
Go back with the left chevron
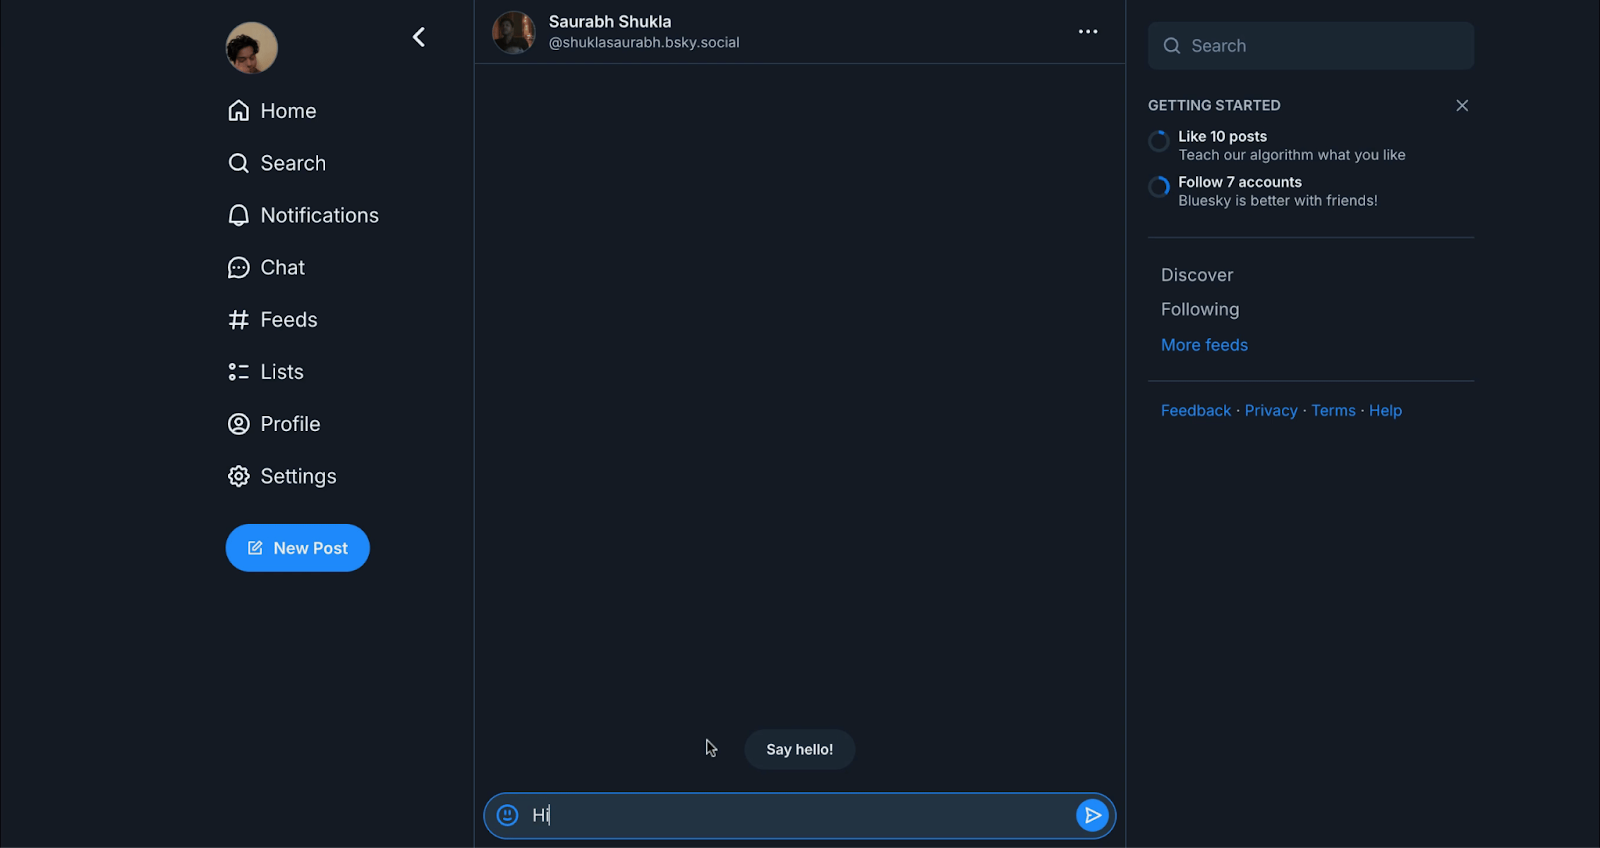[419, 37]
